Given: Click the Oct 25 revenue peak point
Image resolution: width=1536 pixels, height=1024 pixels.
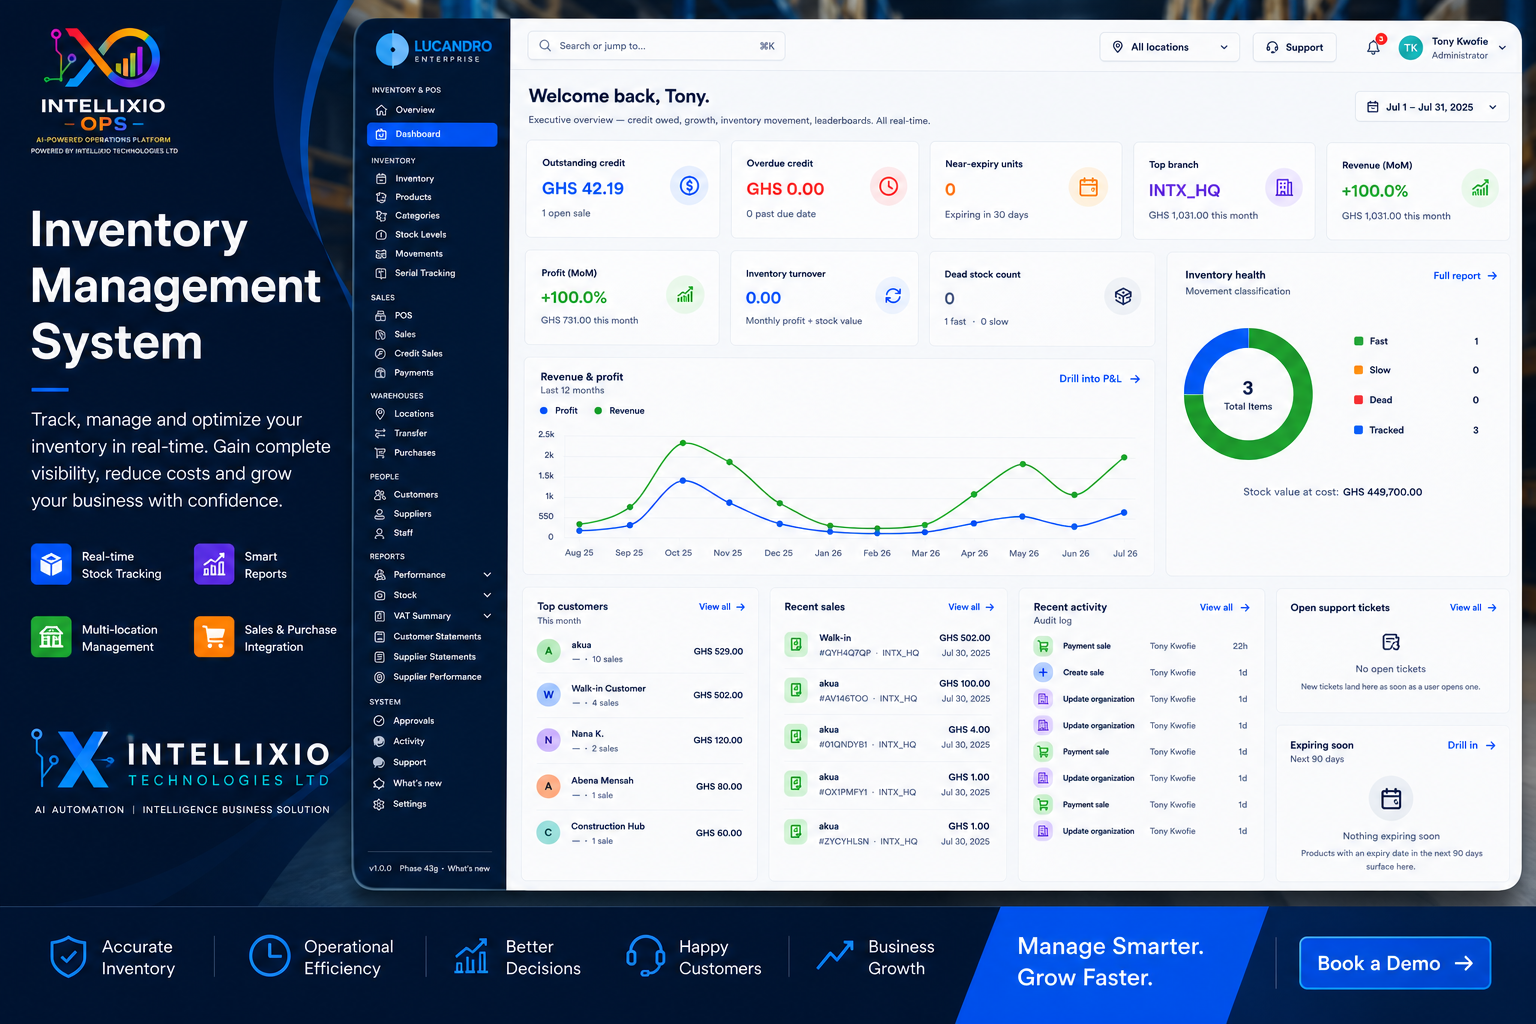Looking at the screenshot, I should pyautogui.click(x=683, y=442).
